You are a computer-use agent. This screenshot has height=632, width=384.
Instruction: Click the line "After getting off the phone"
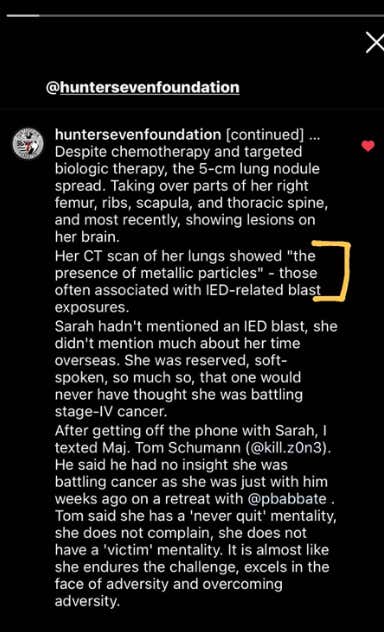tap(191, 431)
